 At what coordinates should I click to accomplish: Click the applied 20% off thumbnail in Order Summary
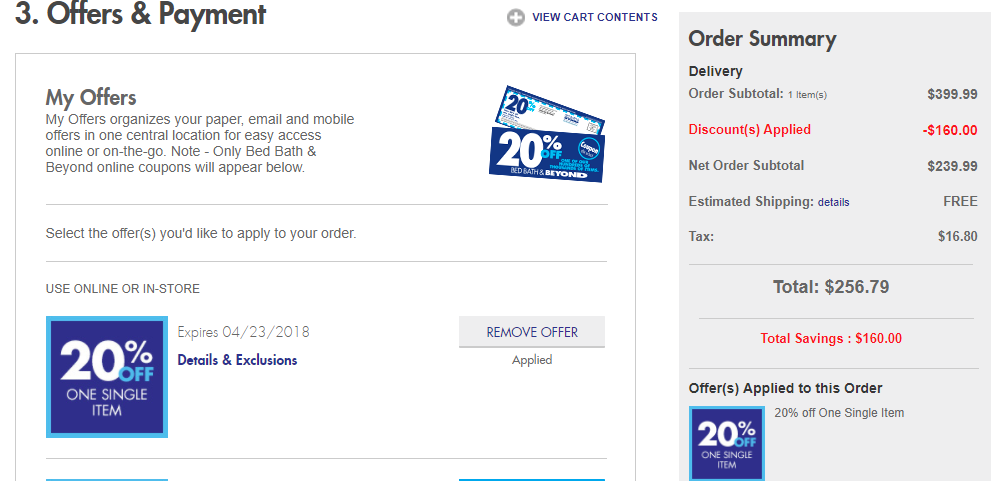tap(727, 443)
